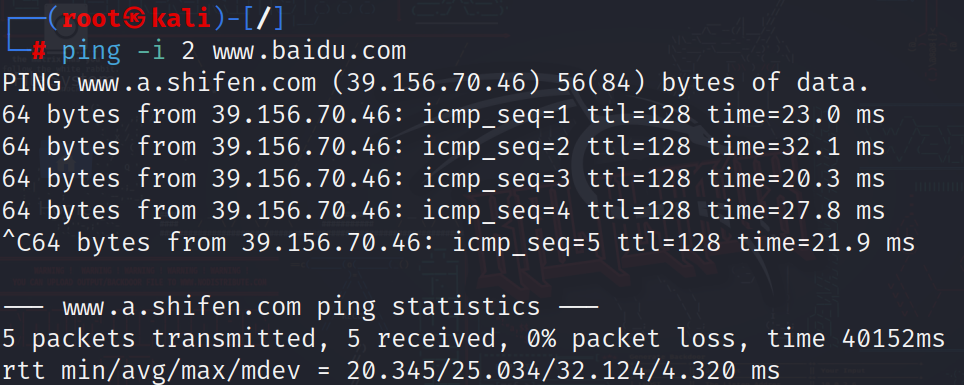Click the time=21.9 ms value
The height and width of the screenshot is (385, 964).
point(826,242)
